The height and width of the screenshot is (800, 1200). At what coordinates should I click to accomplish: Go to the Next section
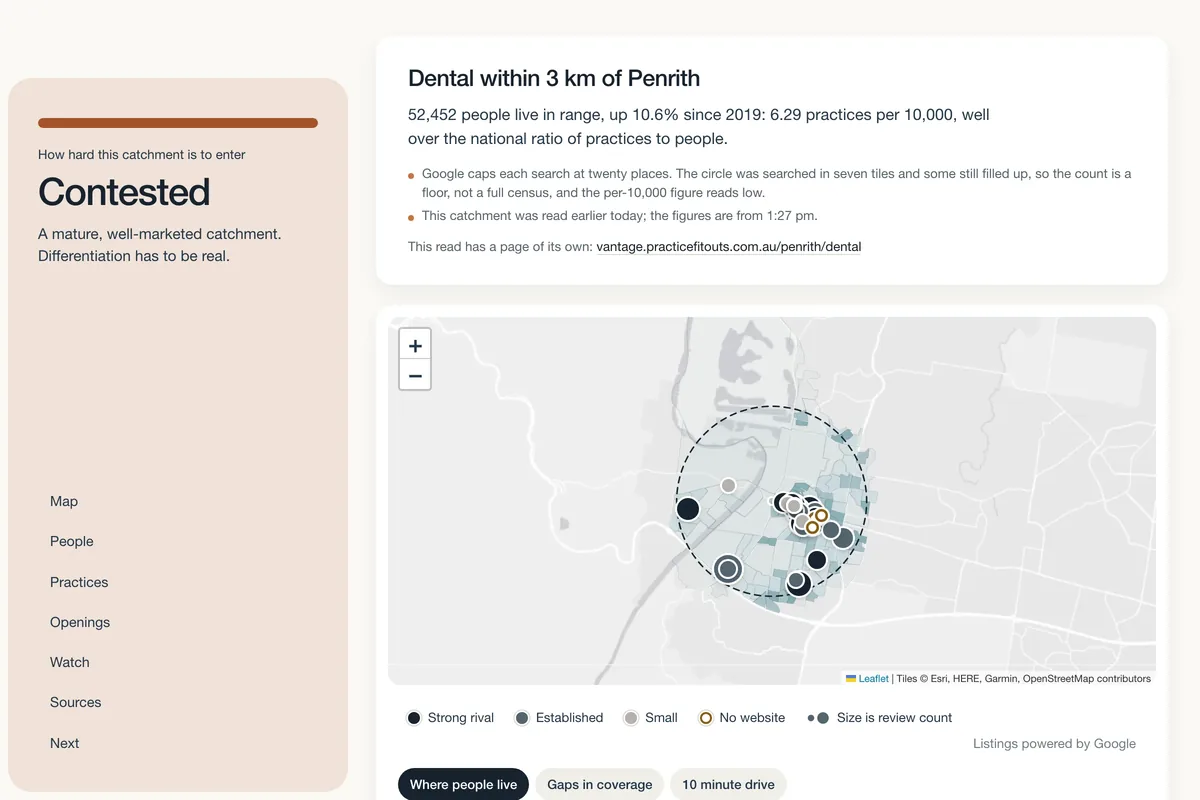(x=65, y=743)
